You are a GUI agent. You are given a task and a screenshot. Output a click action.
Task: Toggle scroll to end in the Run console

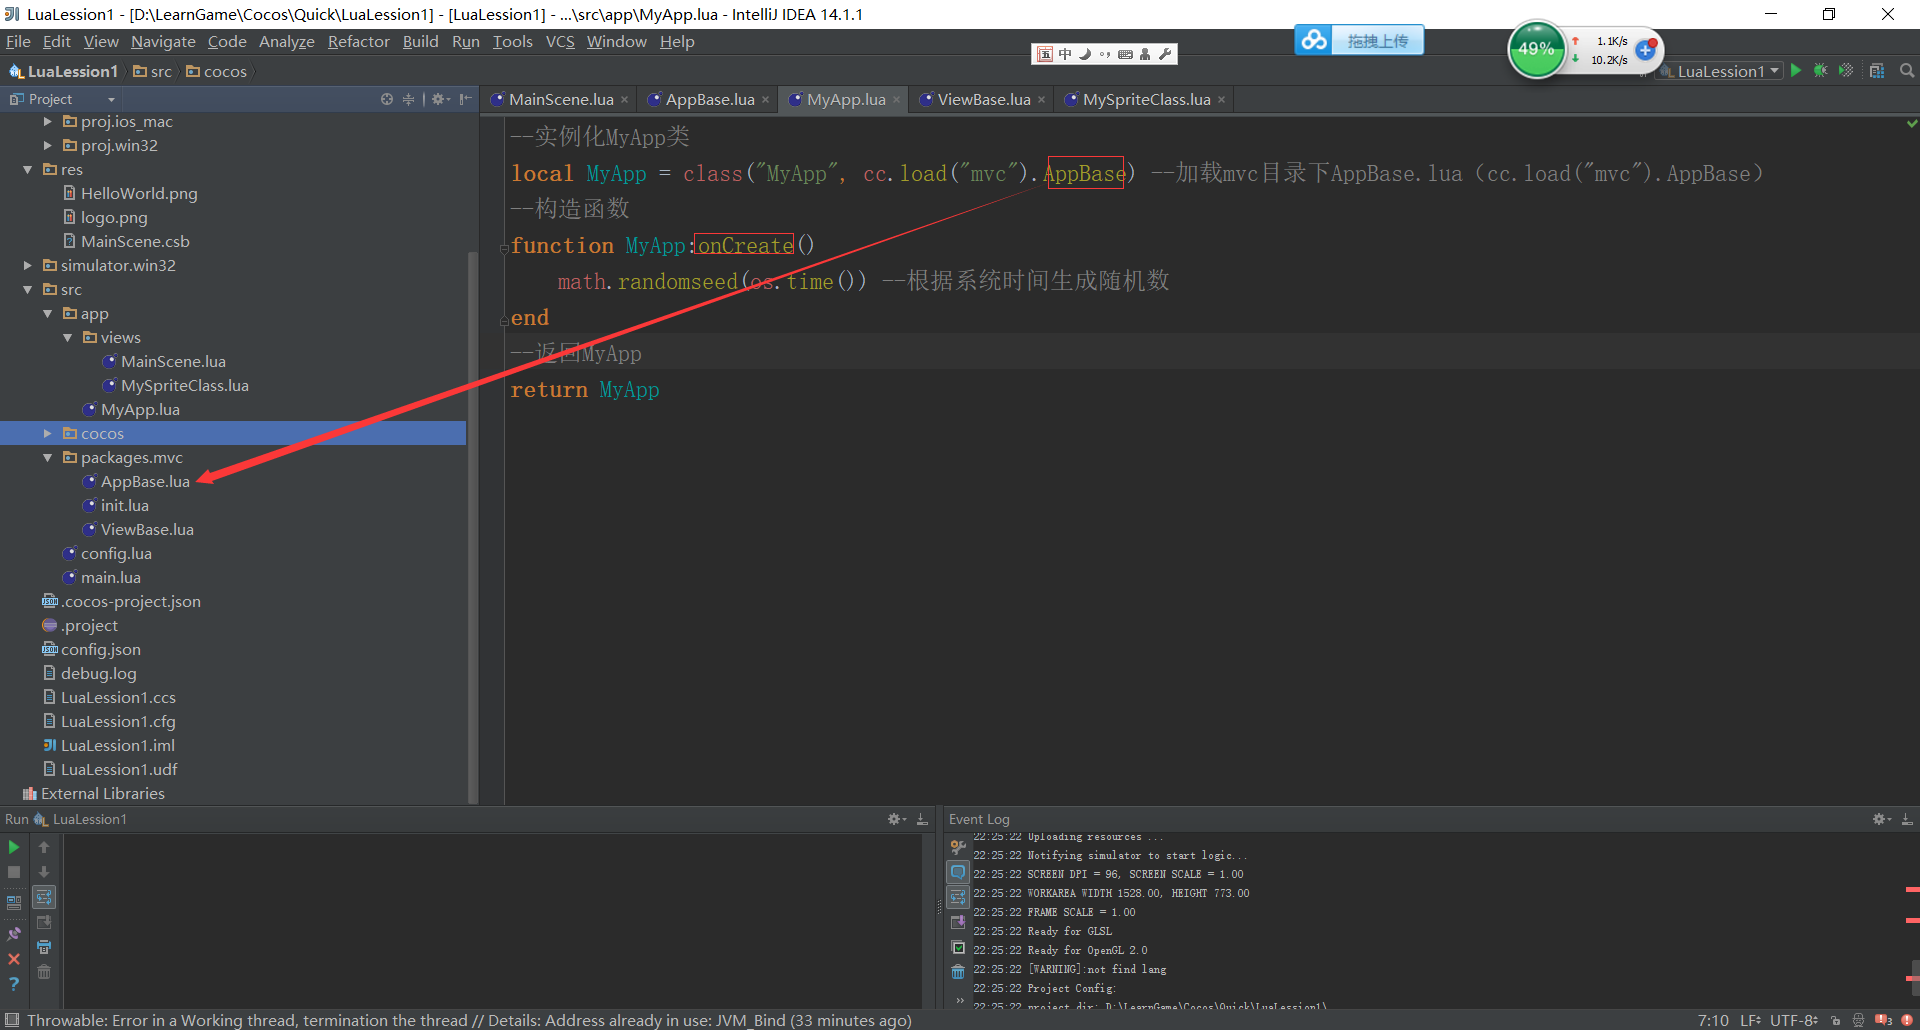point(44,922)
